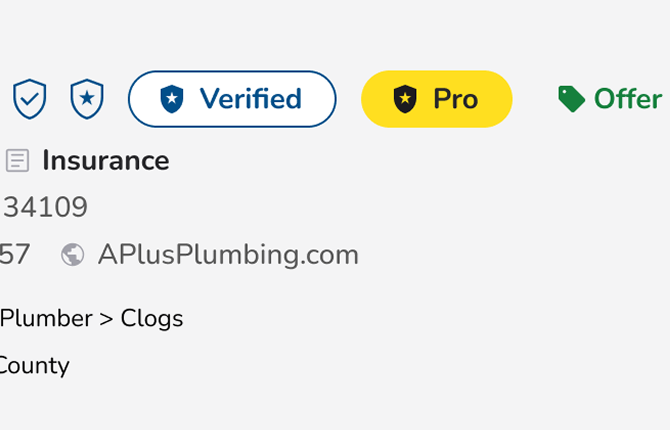Image resolution: width=670 pixels, height=430 pixels.
Task: Select the Plumber breadcrumb category
Action: 45,318
